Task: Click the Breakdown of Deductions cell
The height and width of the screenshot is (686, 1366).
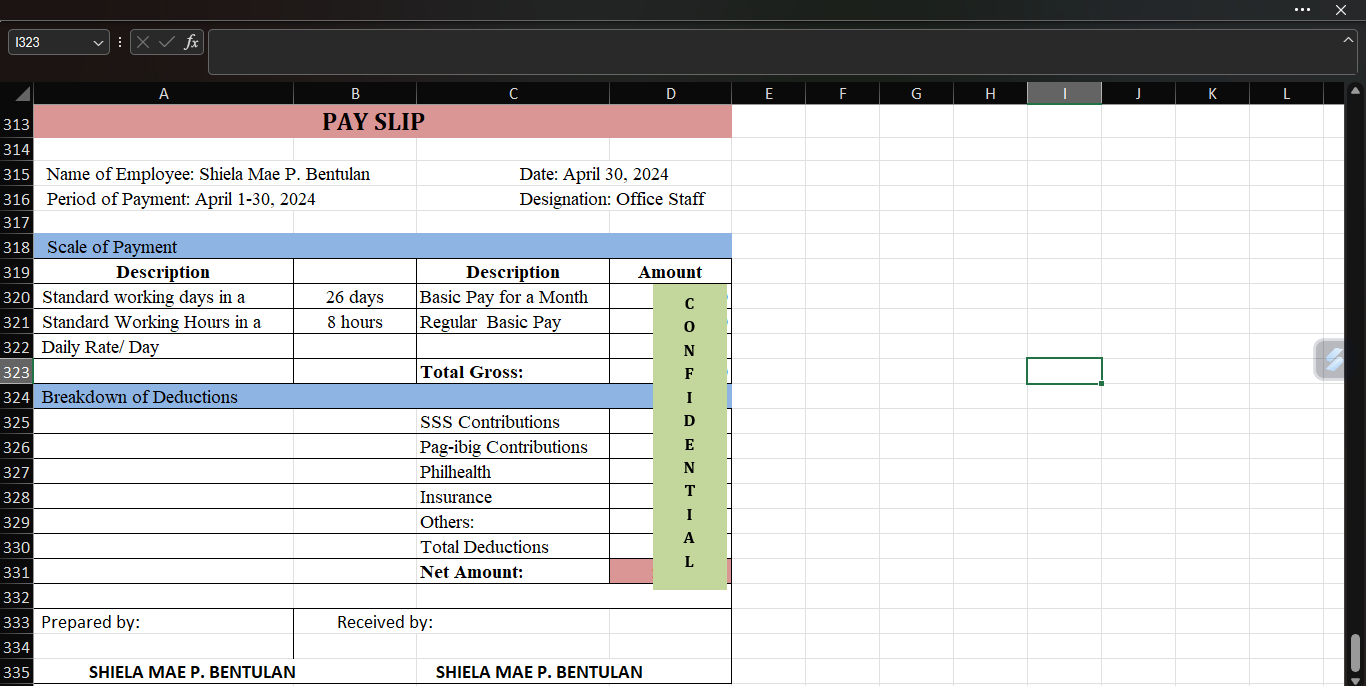Action: coord(343,397)
